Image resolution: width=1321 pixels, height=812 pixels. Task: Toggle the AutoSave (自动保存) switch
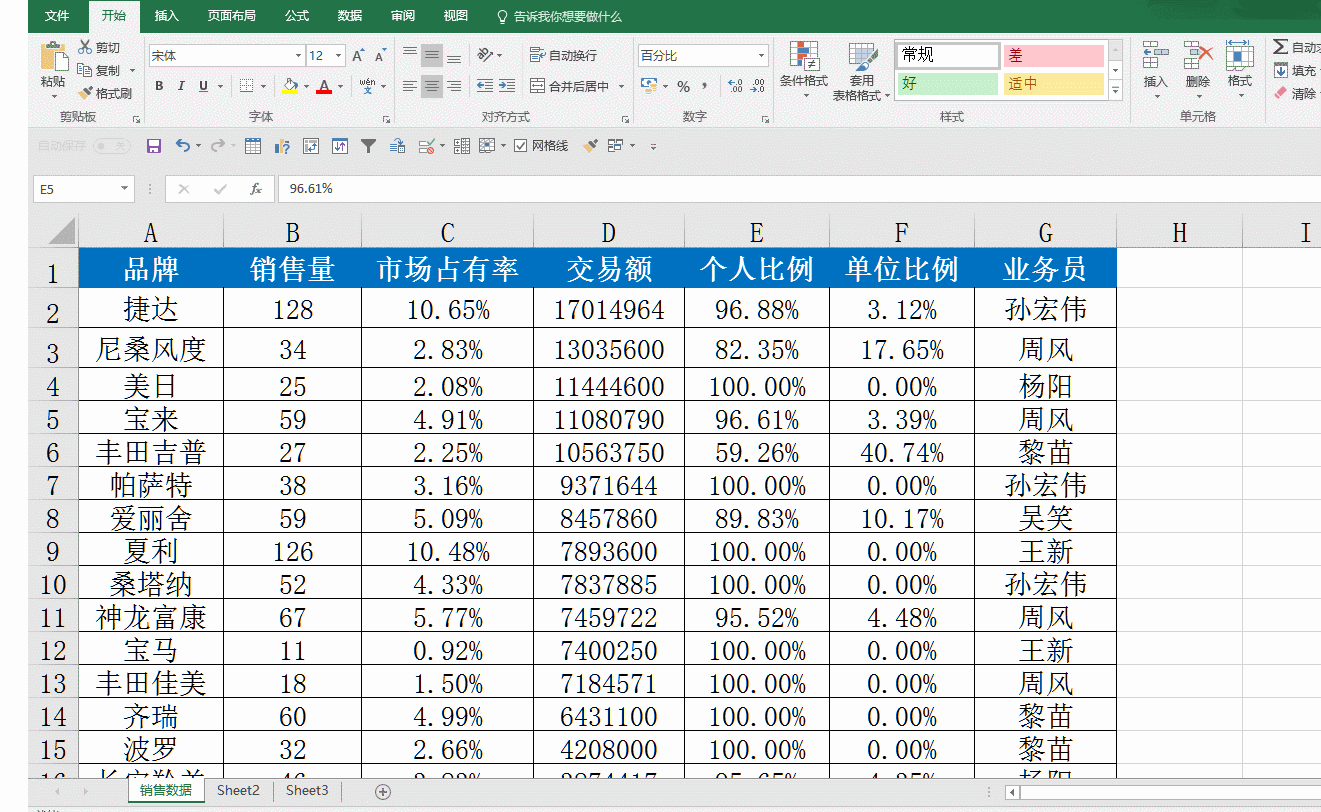click(x=111, y=146)
